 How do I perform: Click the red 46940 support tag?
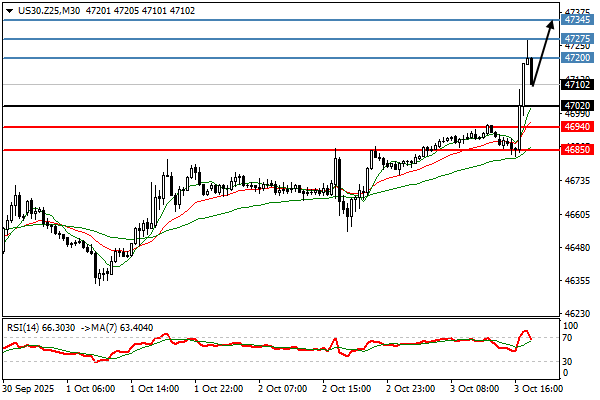click(577, 127)
